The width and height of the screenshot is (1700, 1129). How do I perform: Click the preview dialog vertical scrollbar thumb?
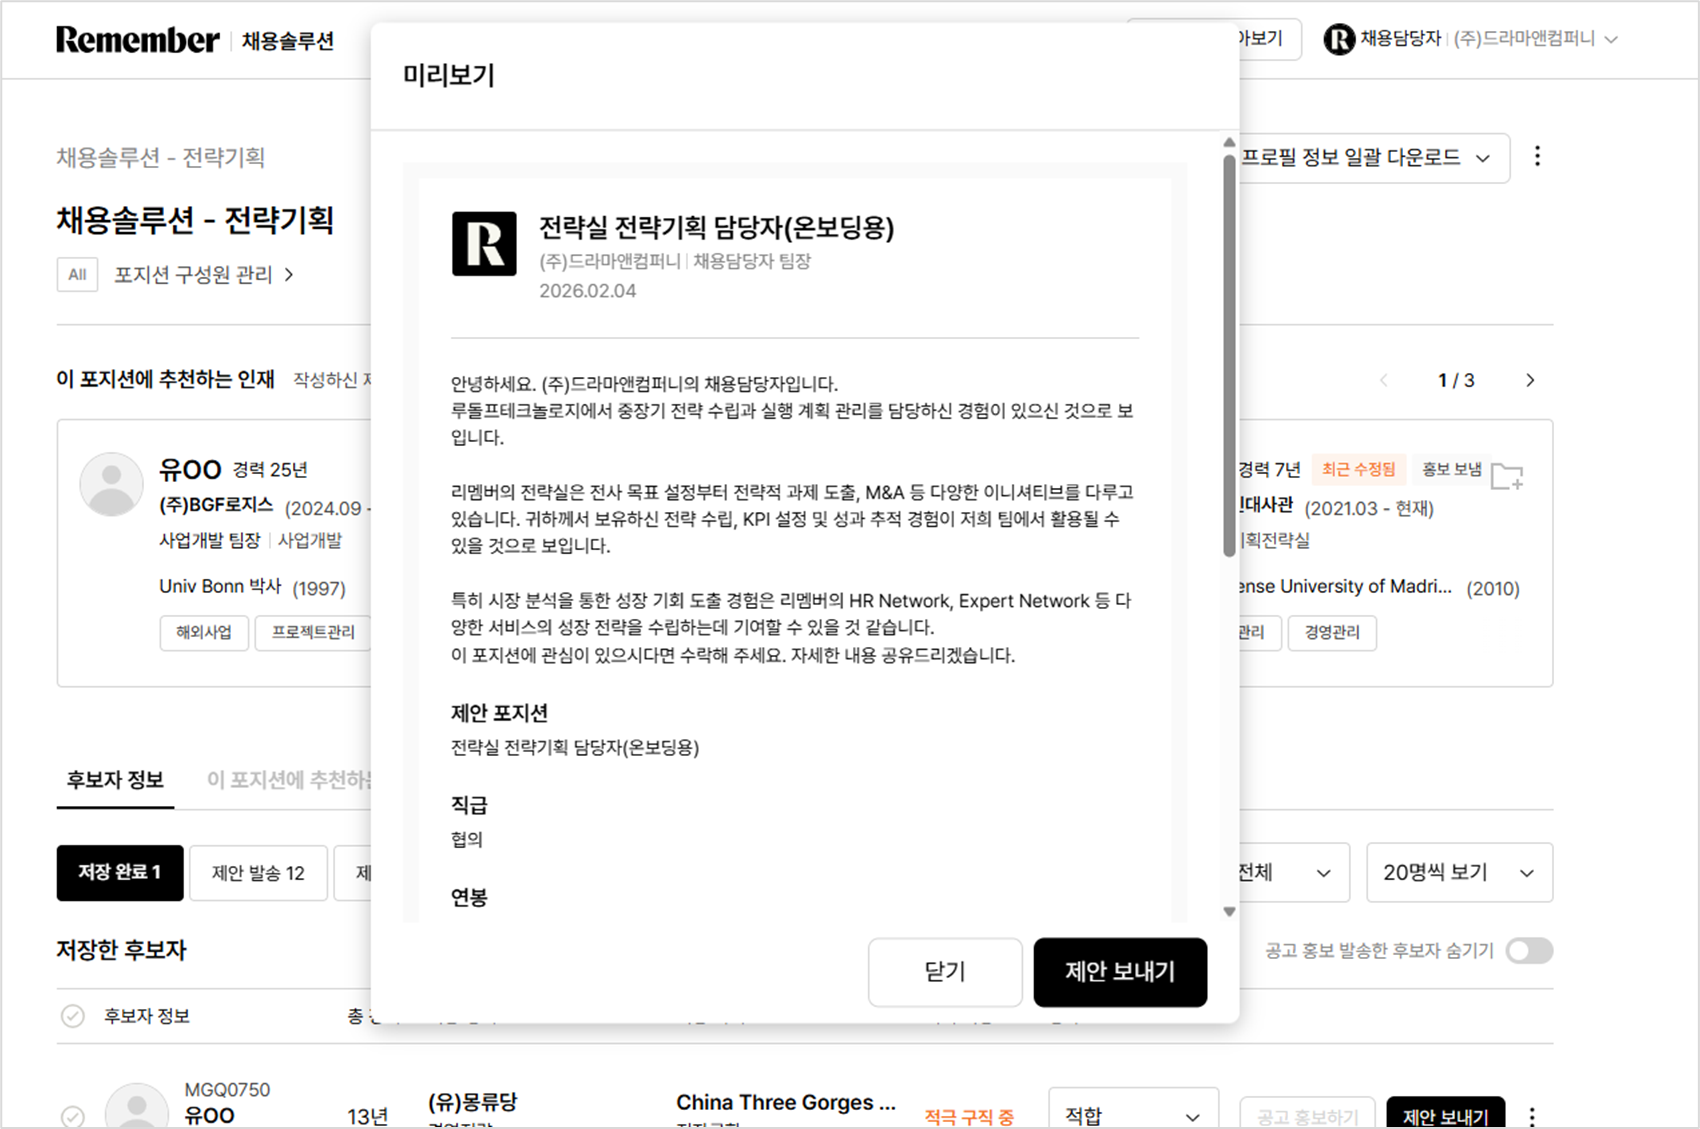(x=1229, y=350)
